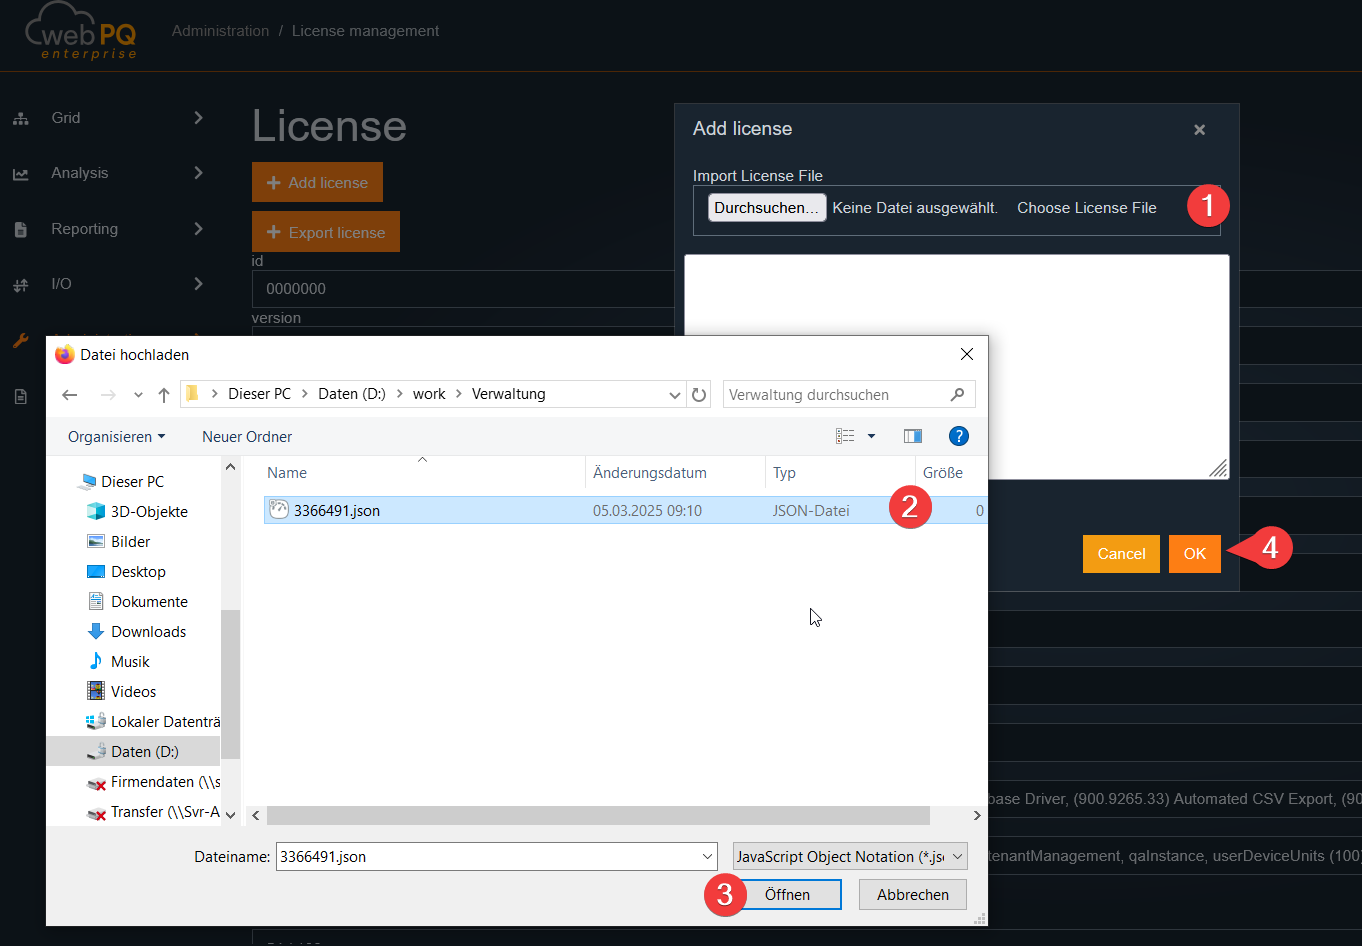
Task: Select the 3366491.json file
Action: (337, 511)
